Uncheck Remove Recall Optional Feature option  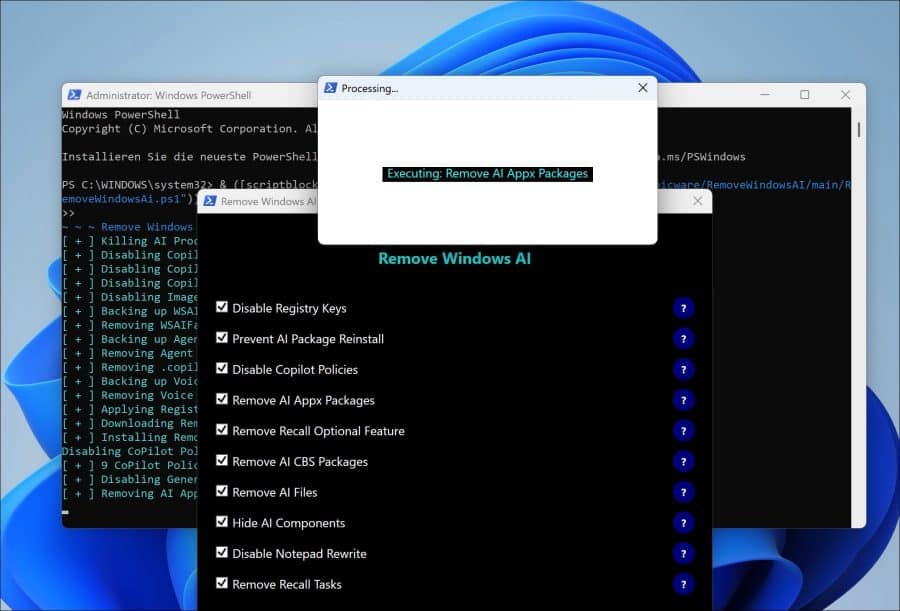[x=222, y=430]
